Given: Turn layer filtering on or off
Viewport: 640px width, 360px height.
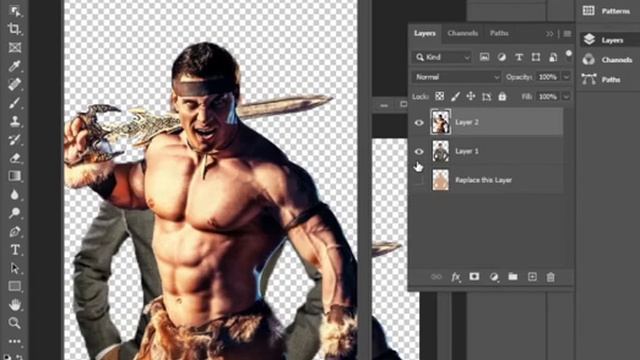Looking at the screenshot, I should (x=569, y=55).
